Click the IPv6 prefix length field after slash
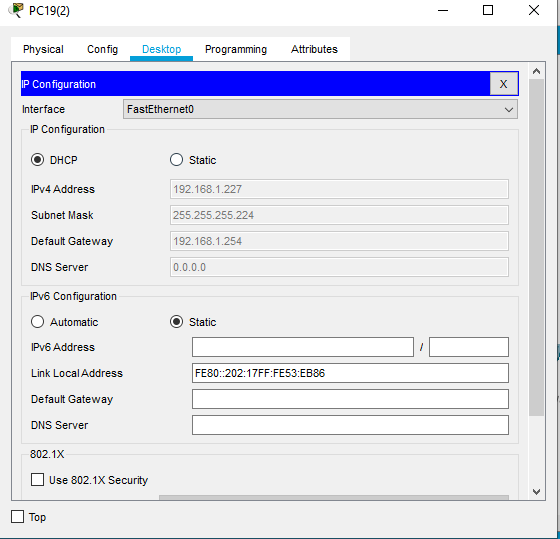 [469, 347]
